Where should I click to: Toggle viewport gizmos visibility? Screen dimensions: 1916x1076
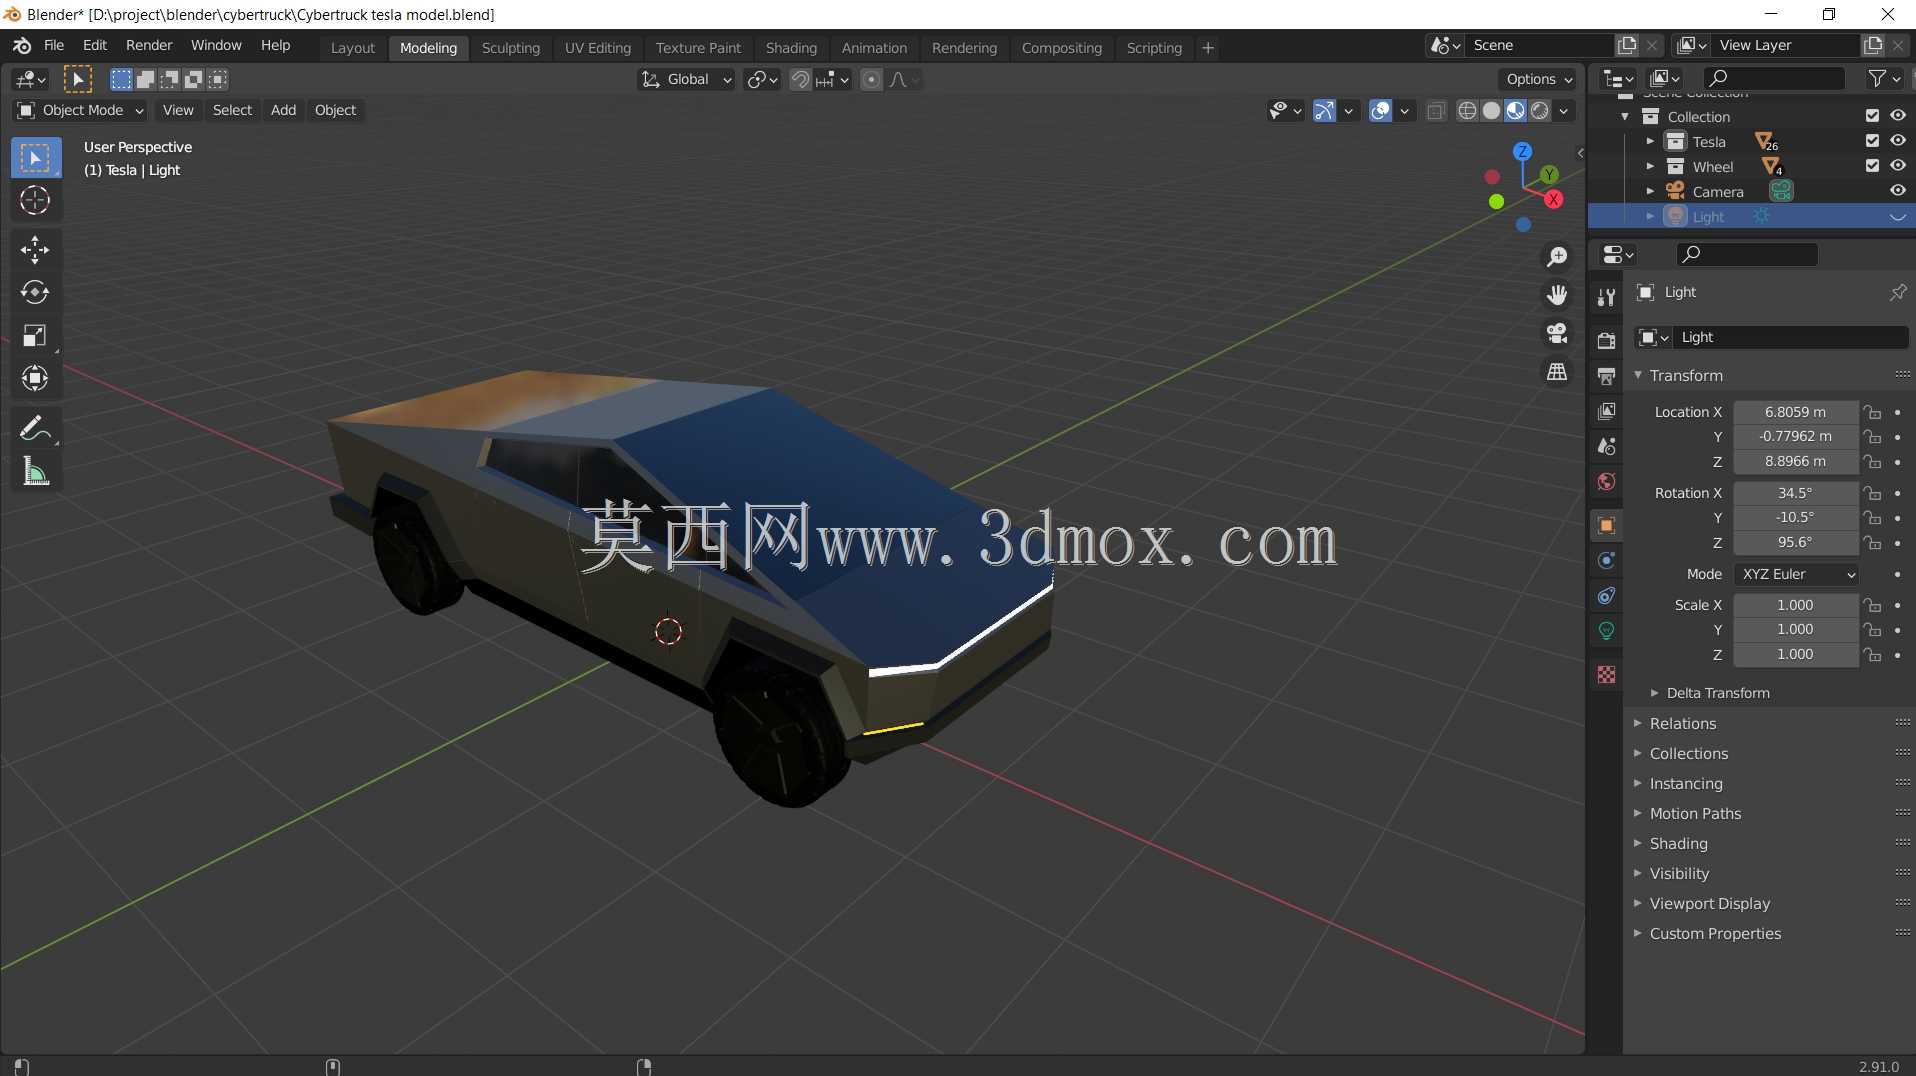tap(1324, 111)
